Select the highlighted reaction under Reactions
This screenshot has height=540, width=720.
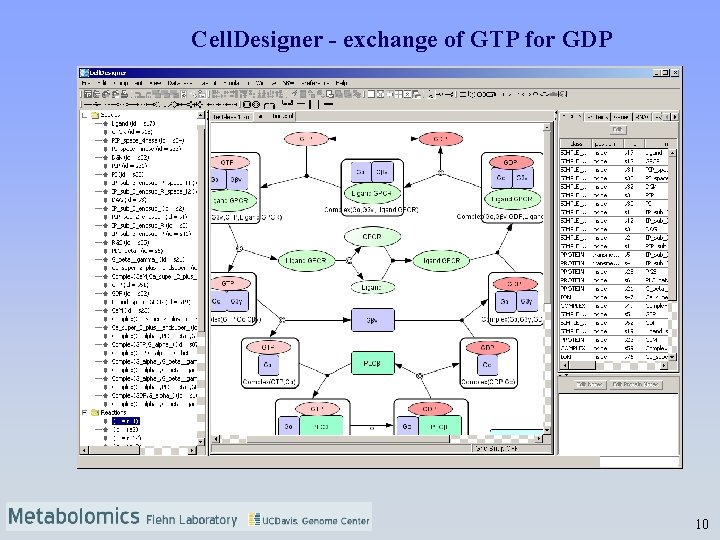(125, 421)
